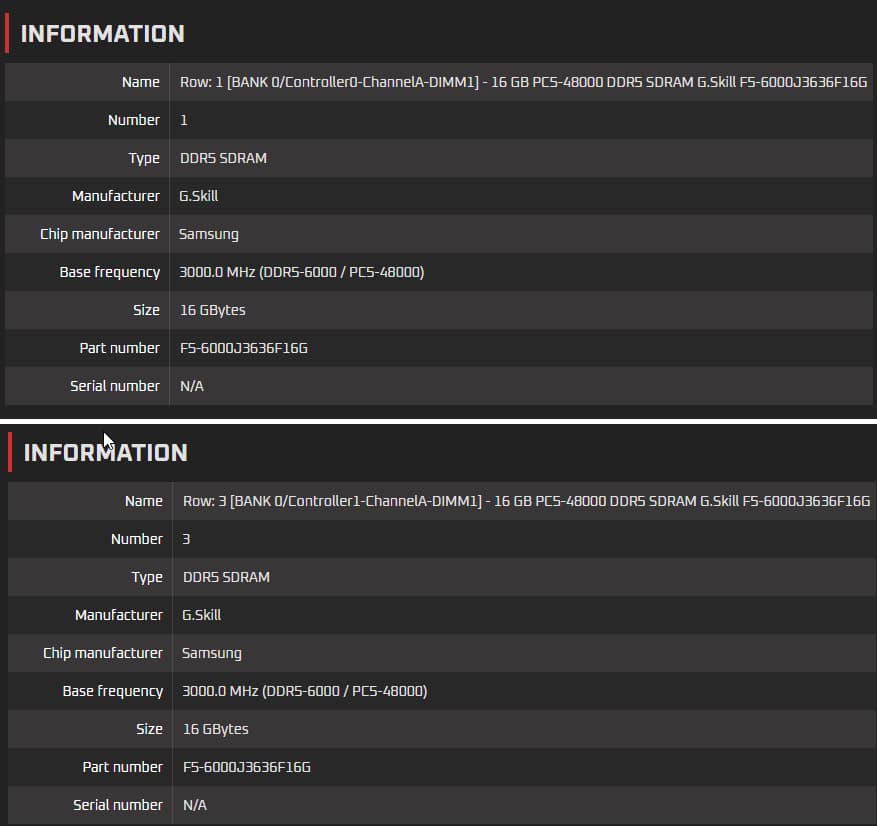877x826 pixels.
Task: Click Serial number label in second panel
Action: click(x=118, y=805)
